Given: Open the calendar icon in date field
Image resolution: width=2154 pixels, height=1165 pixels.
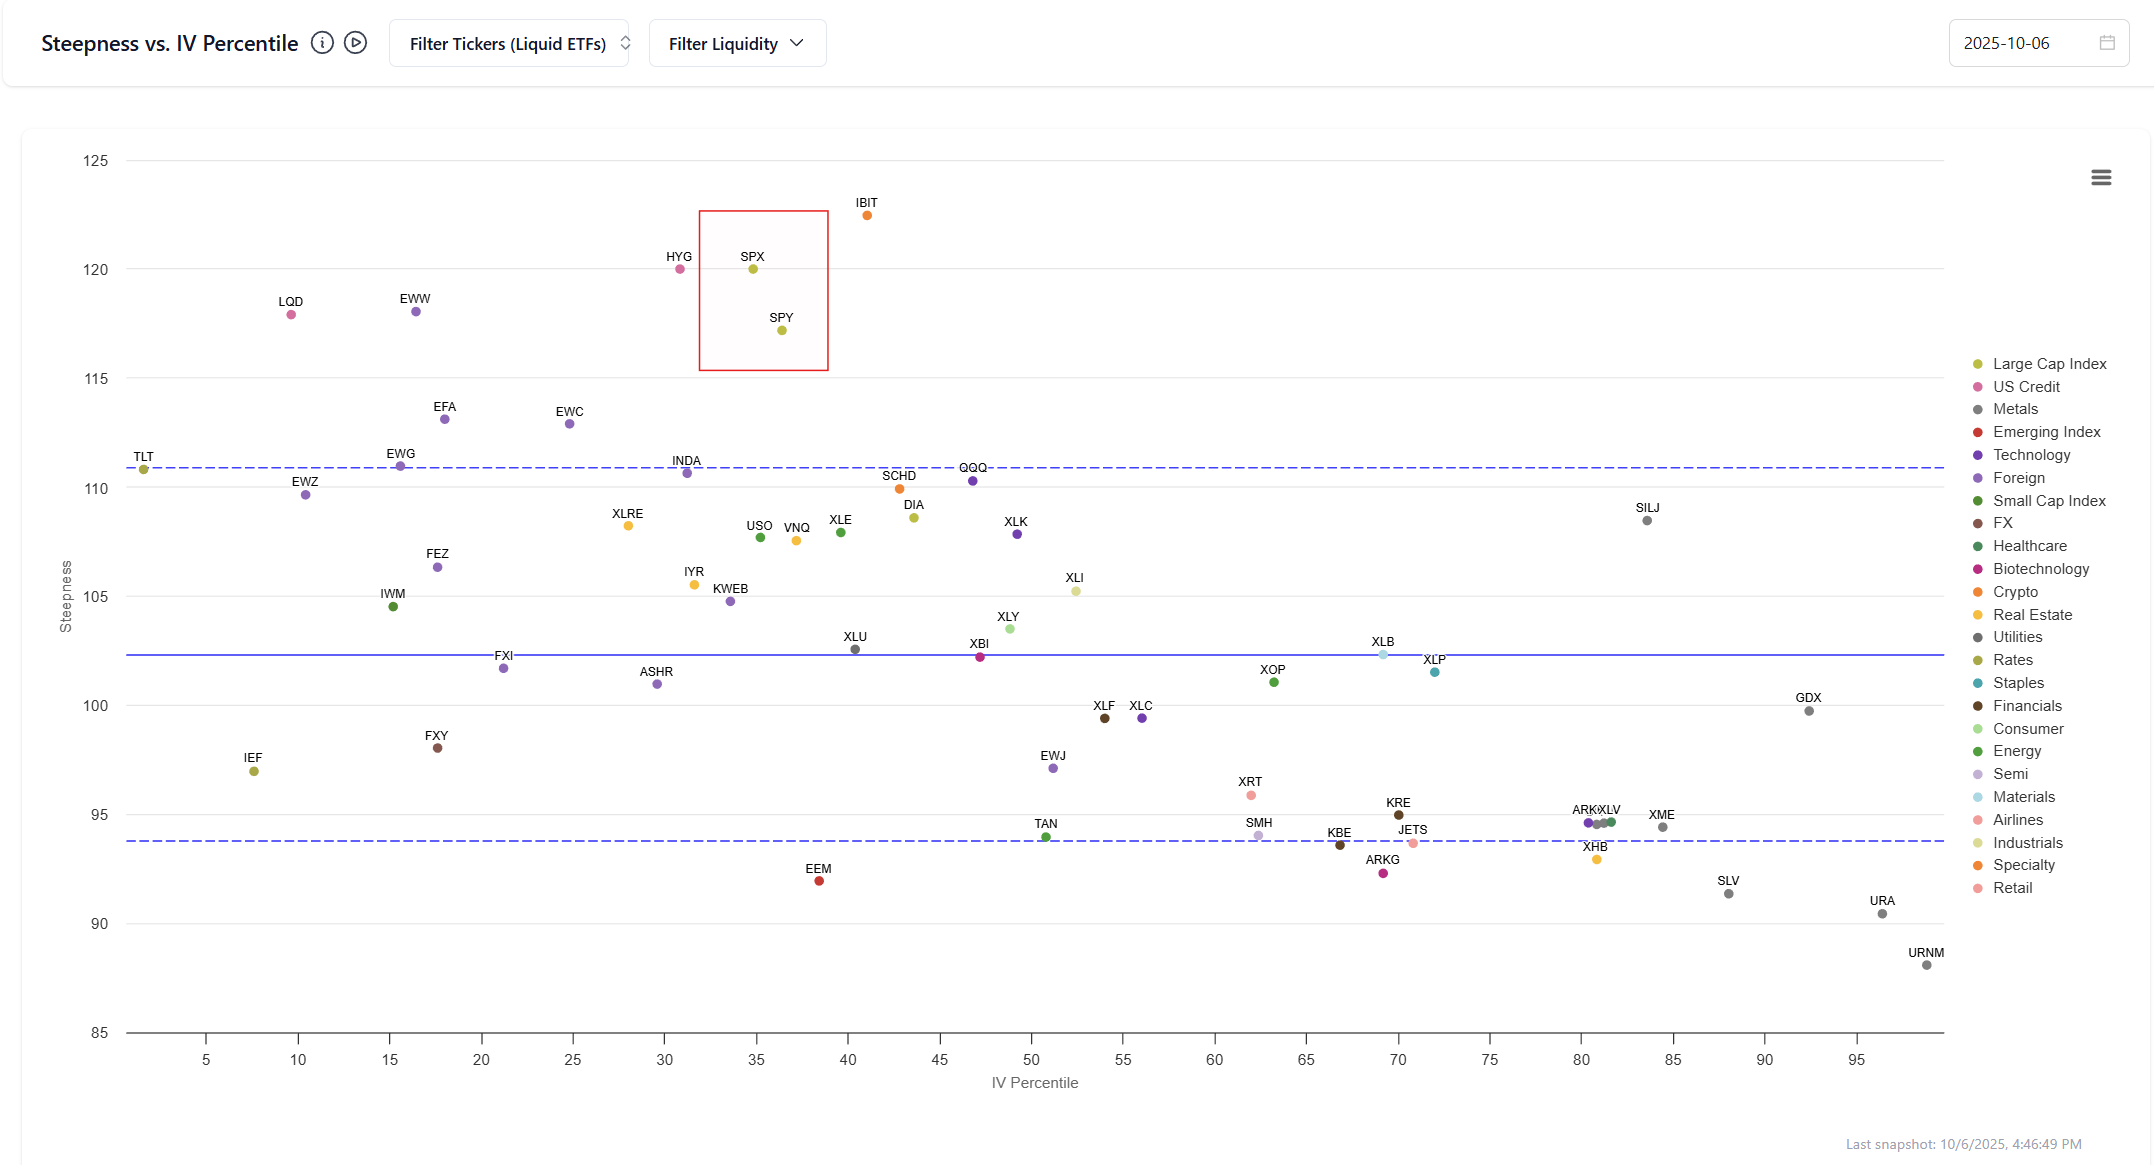Looking at the screenshot, I should [2107, 43].
